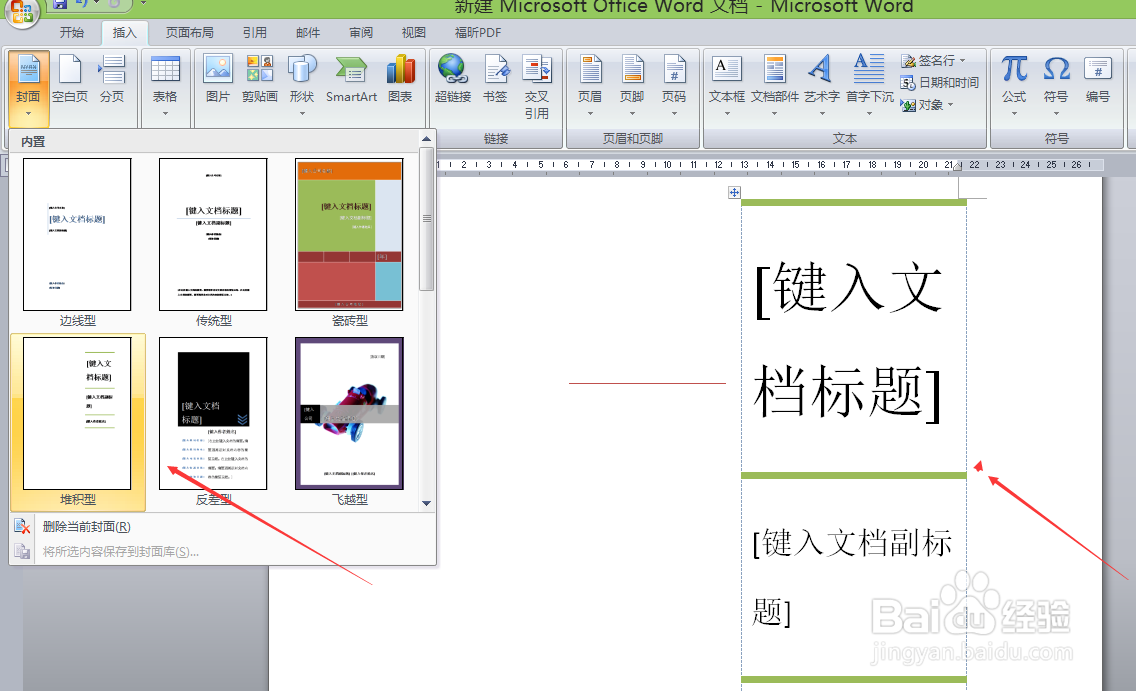Insert a chart (图表)
The width and height of the screenshot is (1136, 691).
[400, 80]
